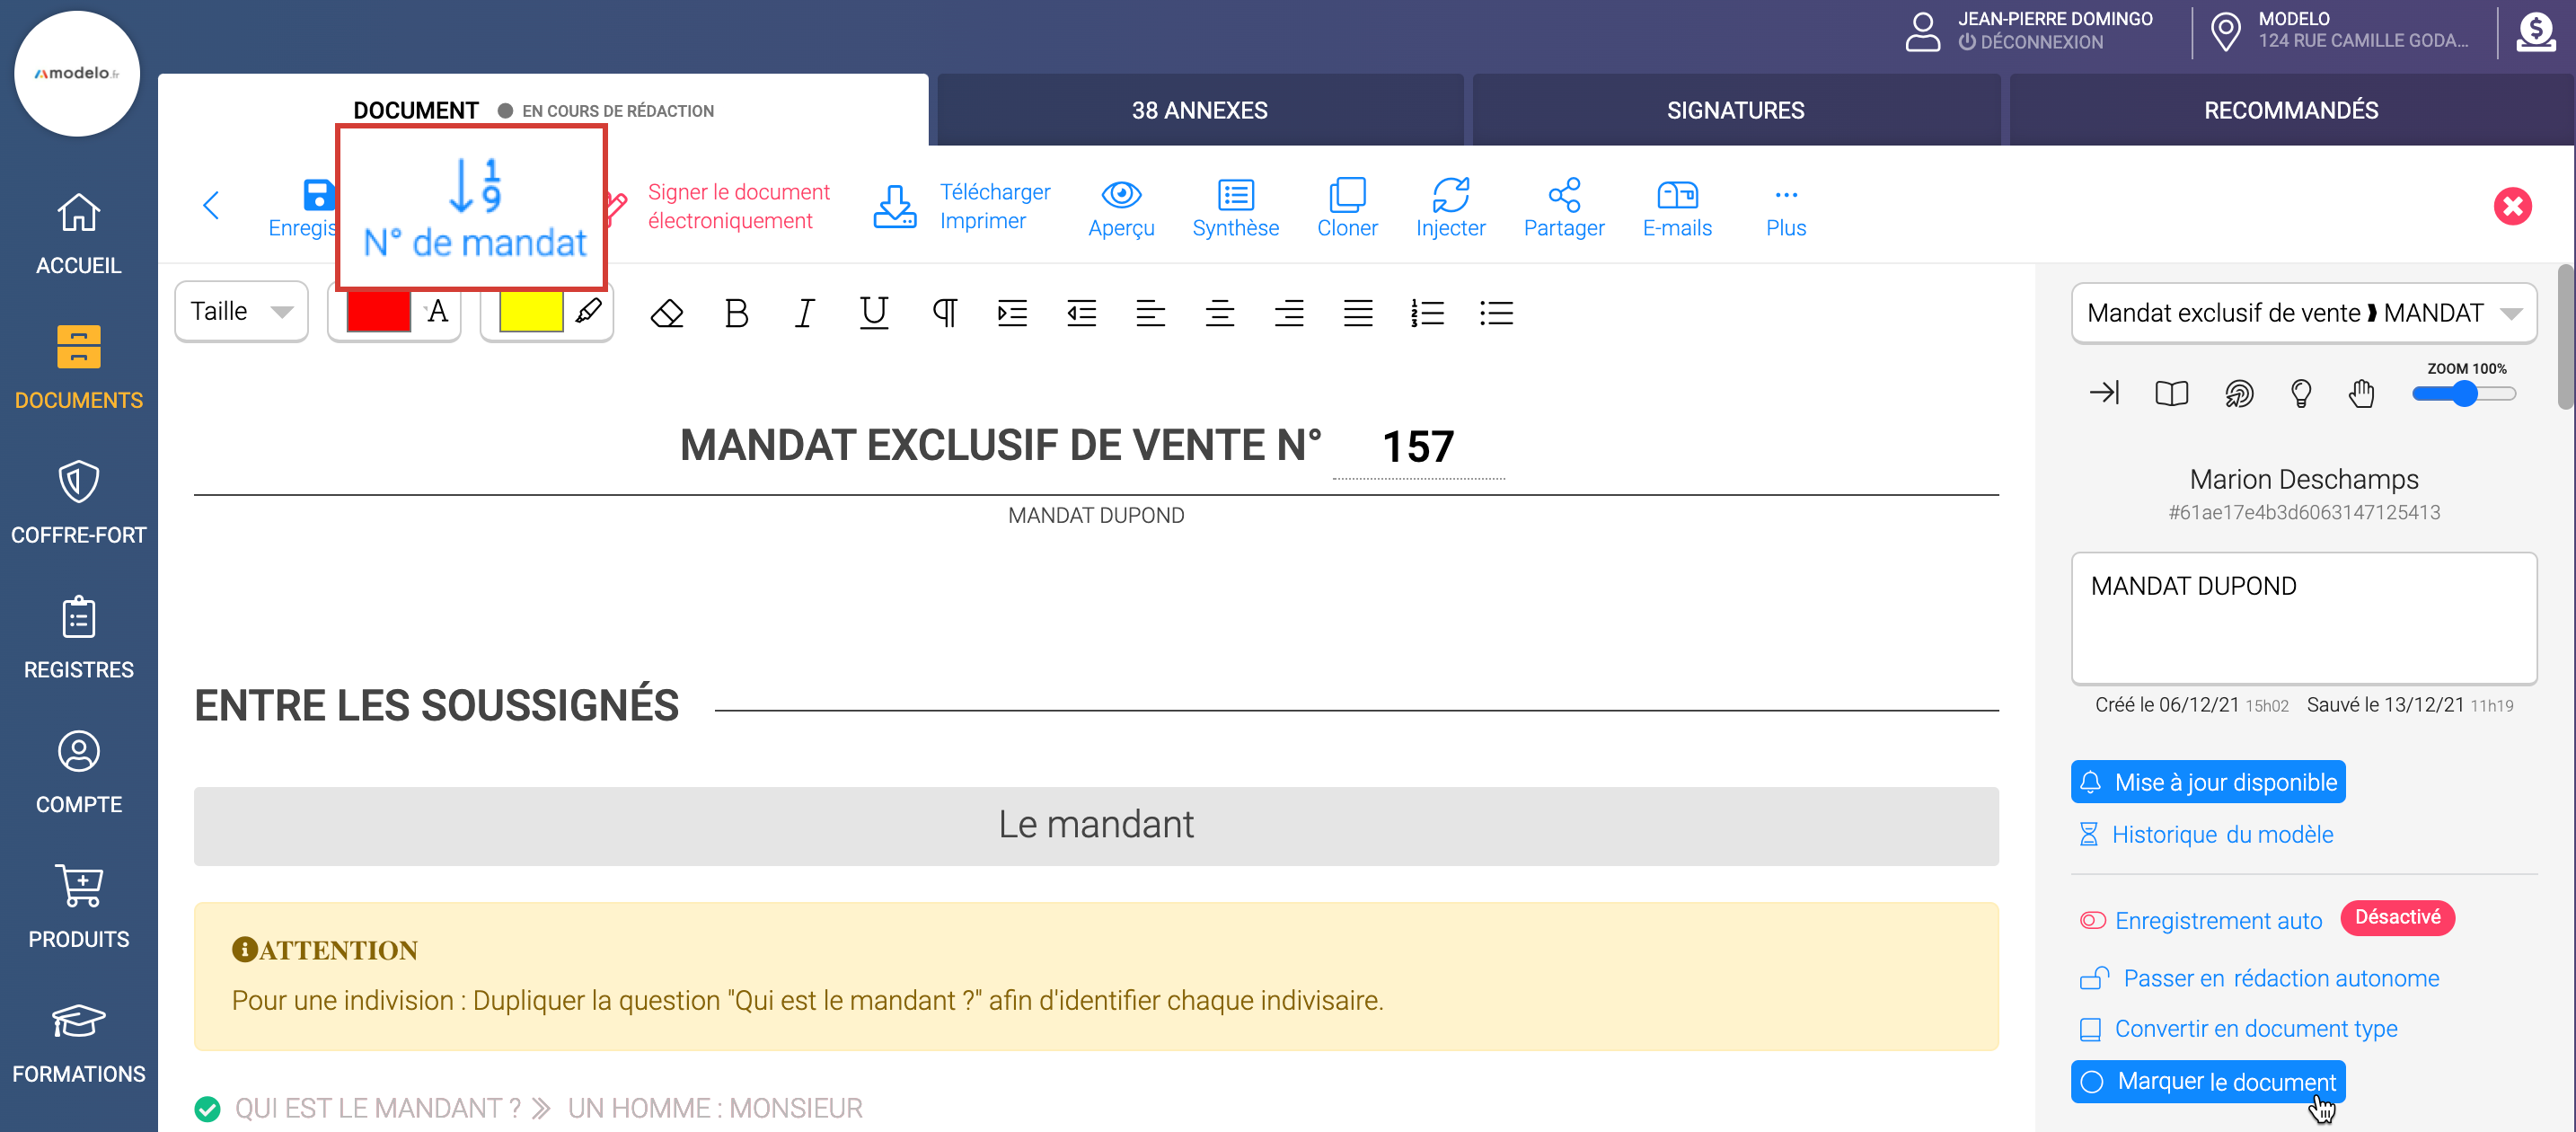Switch to the 38 Annexes tab

pos(1199,110)
